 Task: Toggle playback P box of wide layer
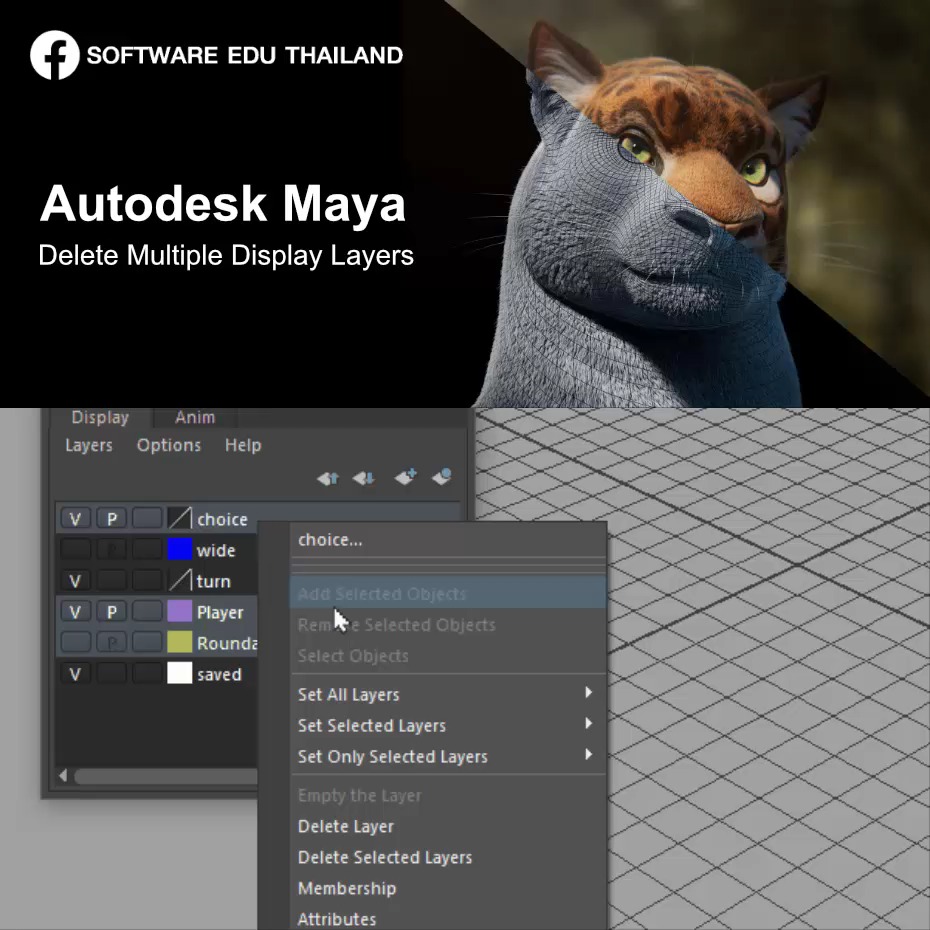[112, 550]
